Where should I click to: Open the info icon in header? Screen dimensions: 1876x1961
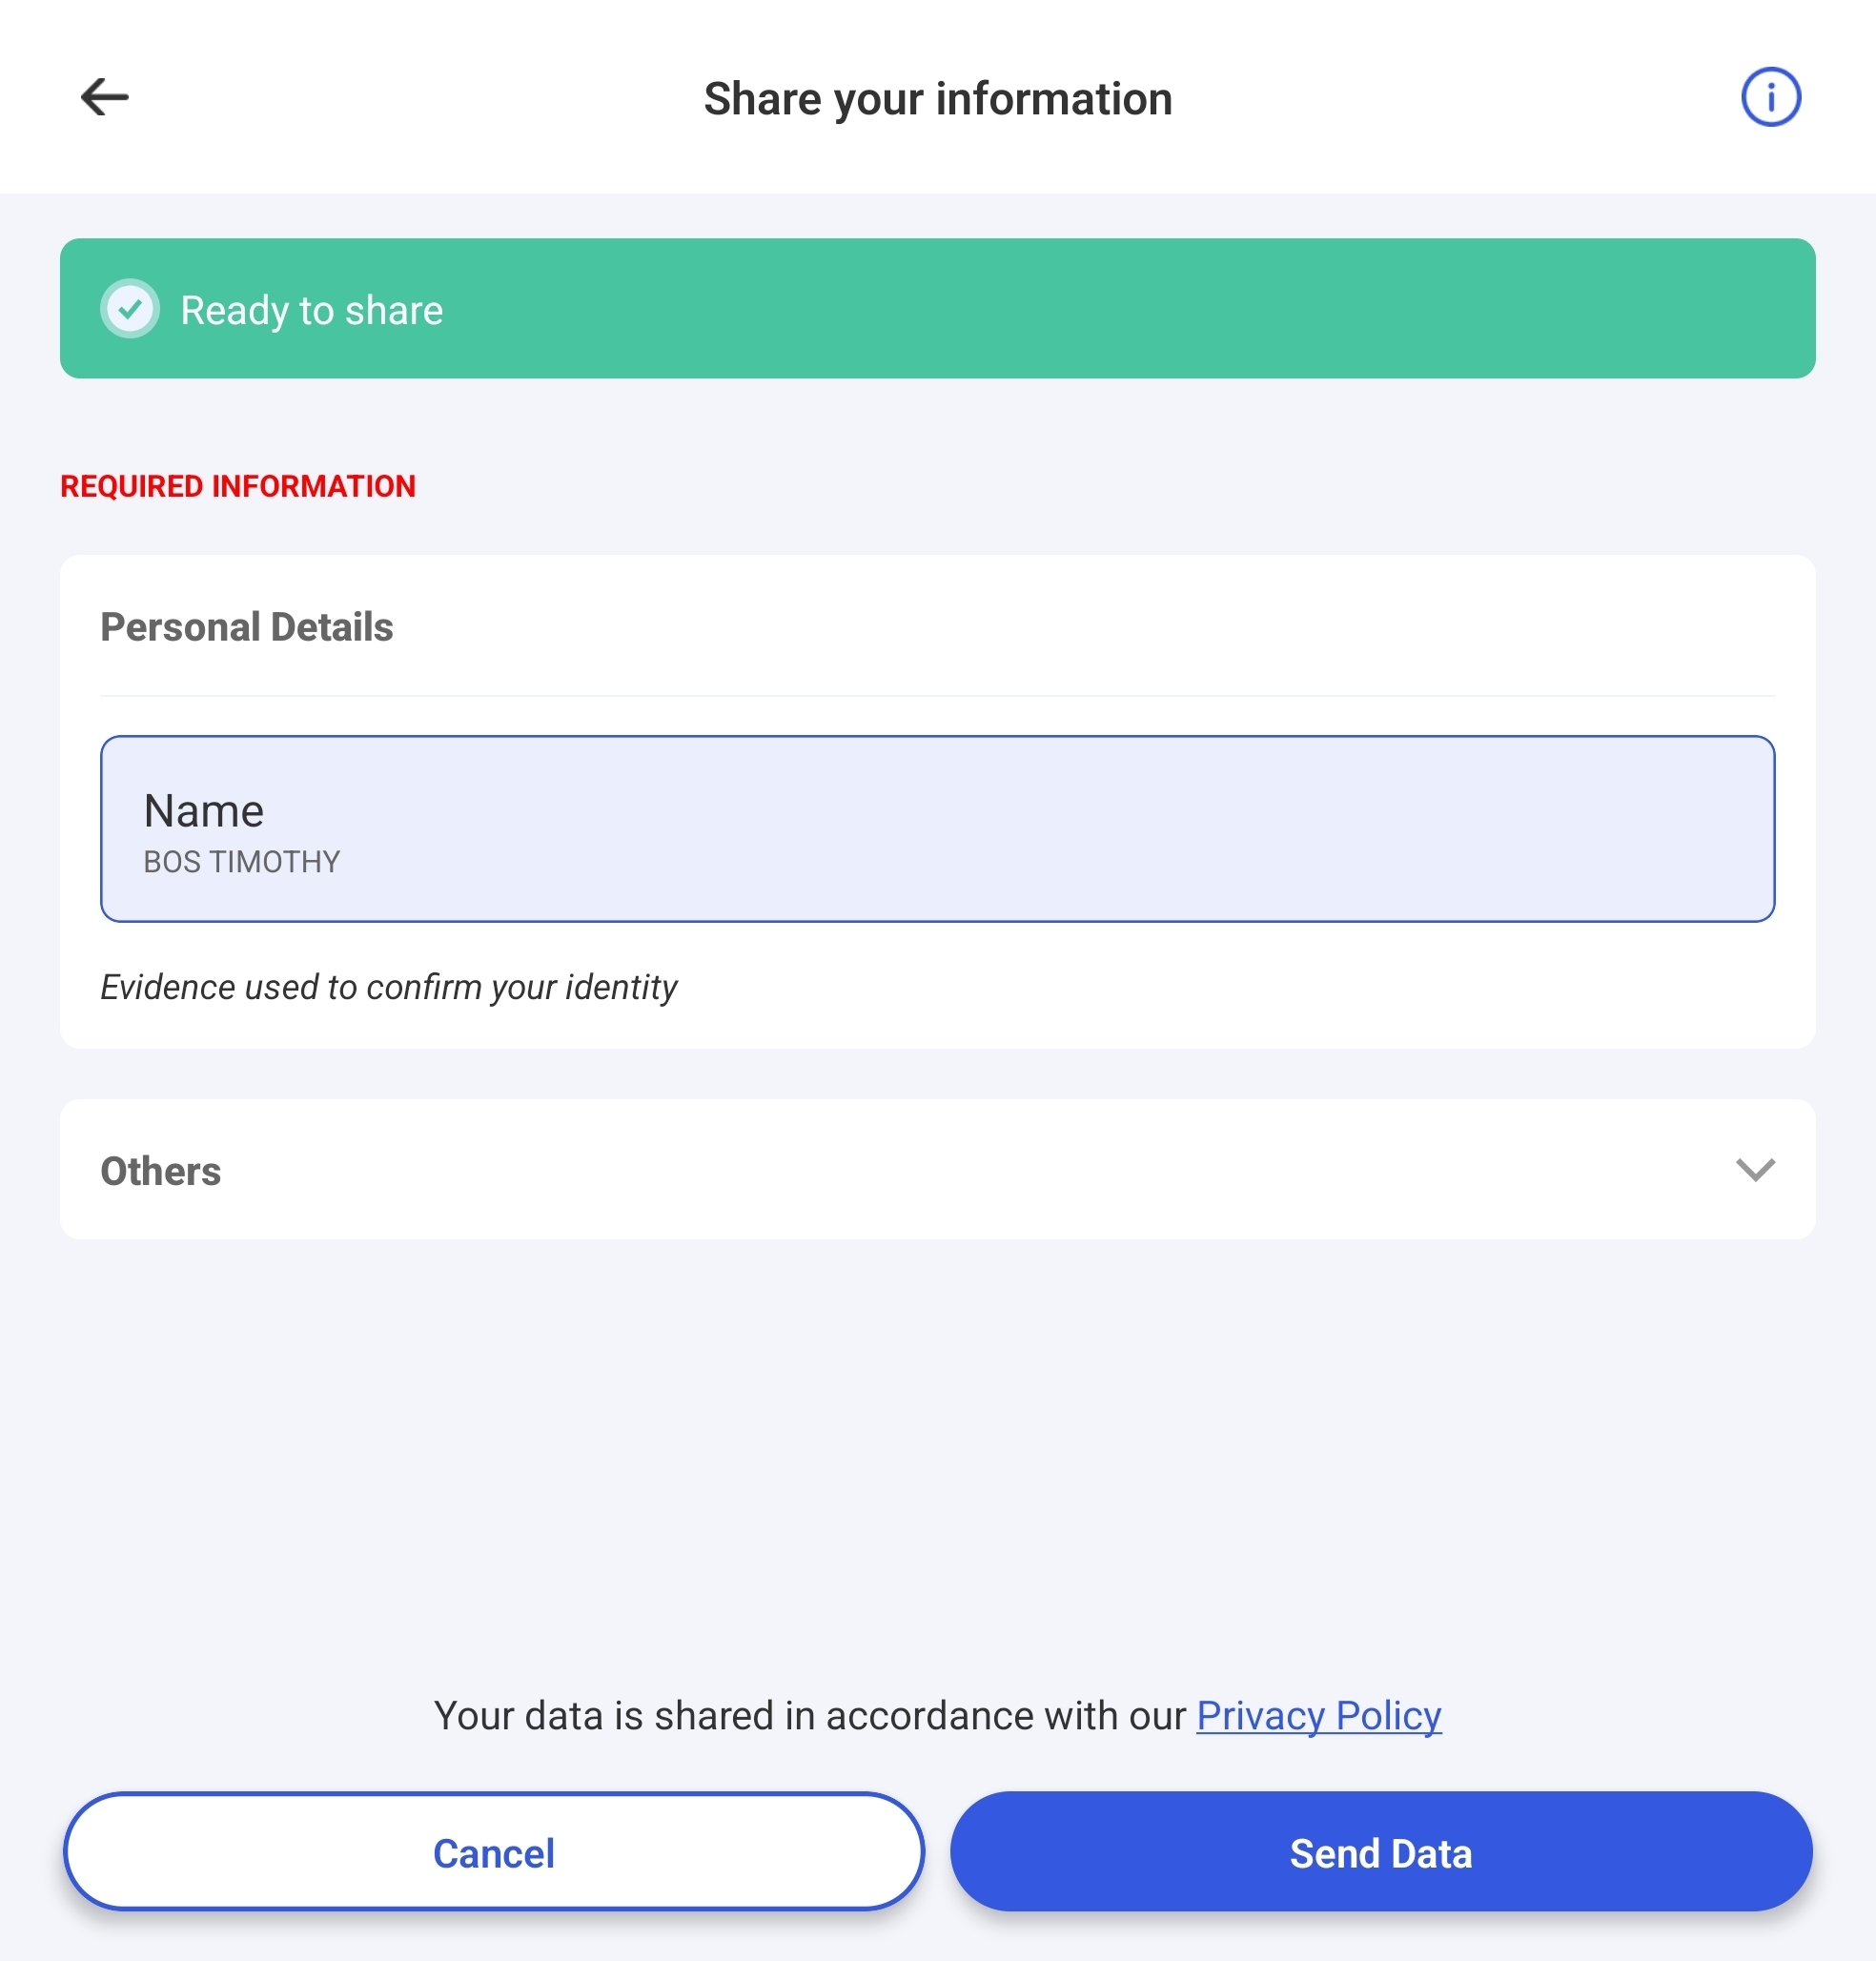pos(1770,97)
